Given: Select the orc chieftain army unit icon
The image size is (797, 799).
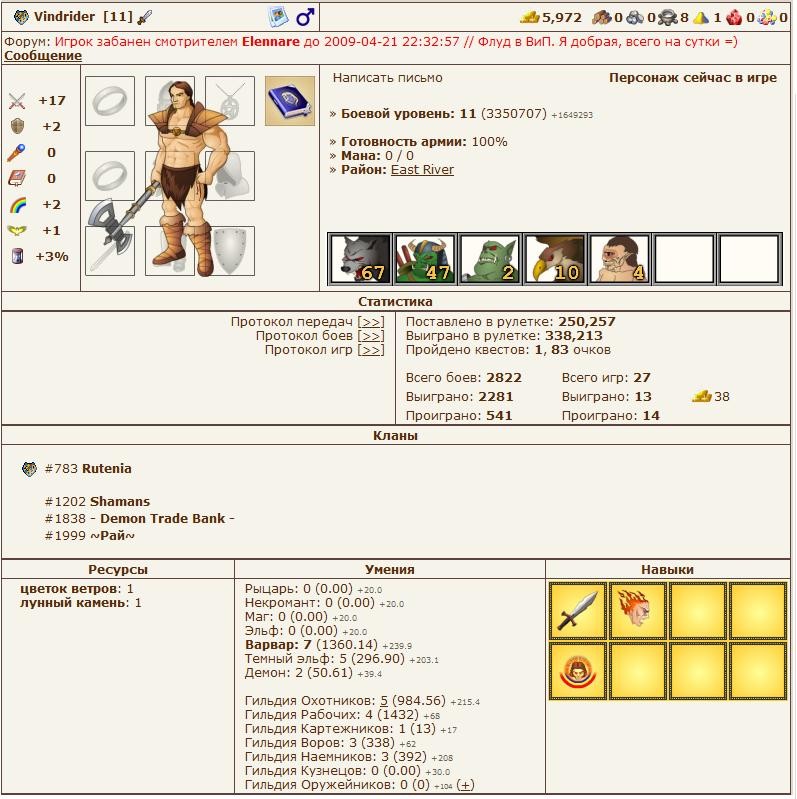Looking at the screenshot, I should 424,259.
